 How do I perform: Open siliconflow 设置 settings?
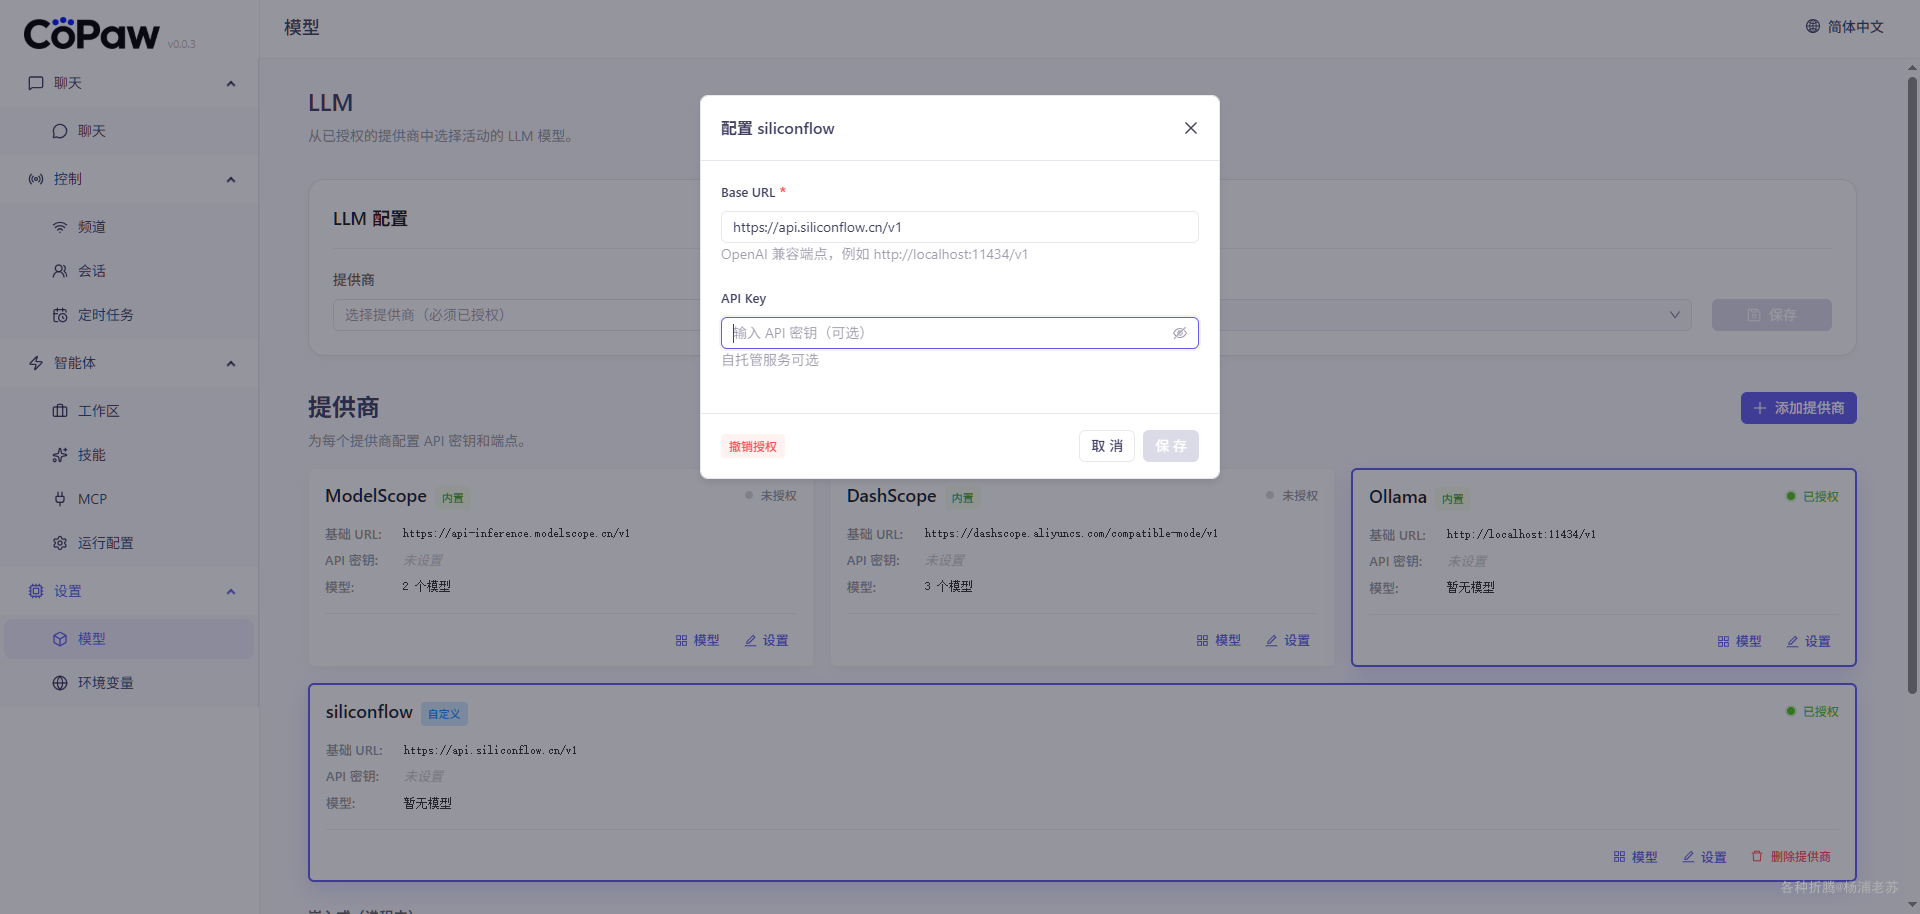(1704, 857)
